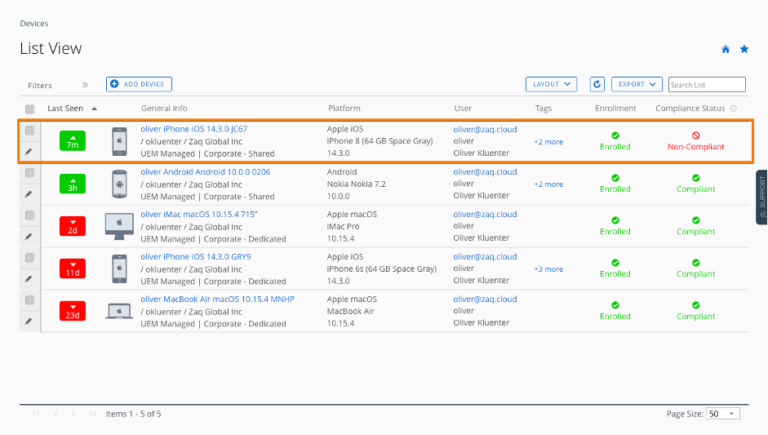Click the Tags column header
Screen dimensions: 768x435
click(543, 108)
